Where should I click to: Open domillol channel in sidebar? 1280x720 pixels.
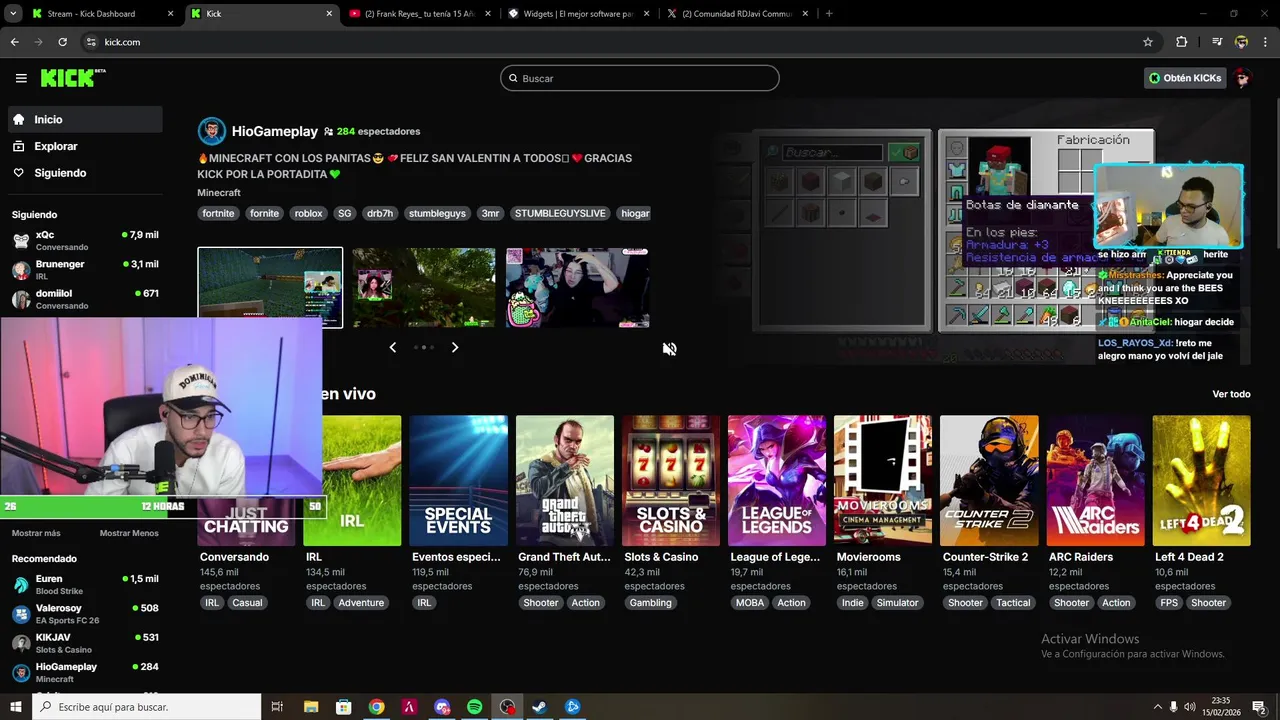[84, 299]
